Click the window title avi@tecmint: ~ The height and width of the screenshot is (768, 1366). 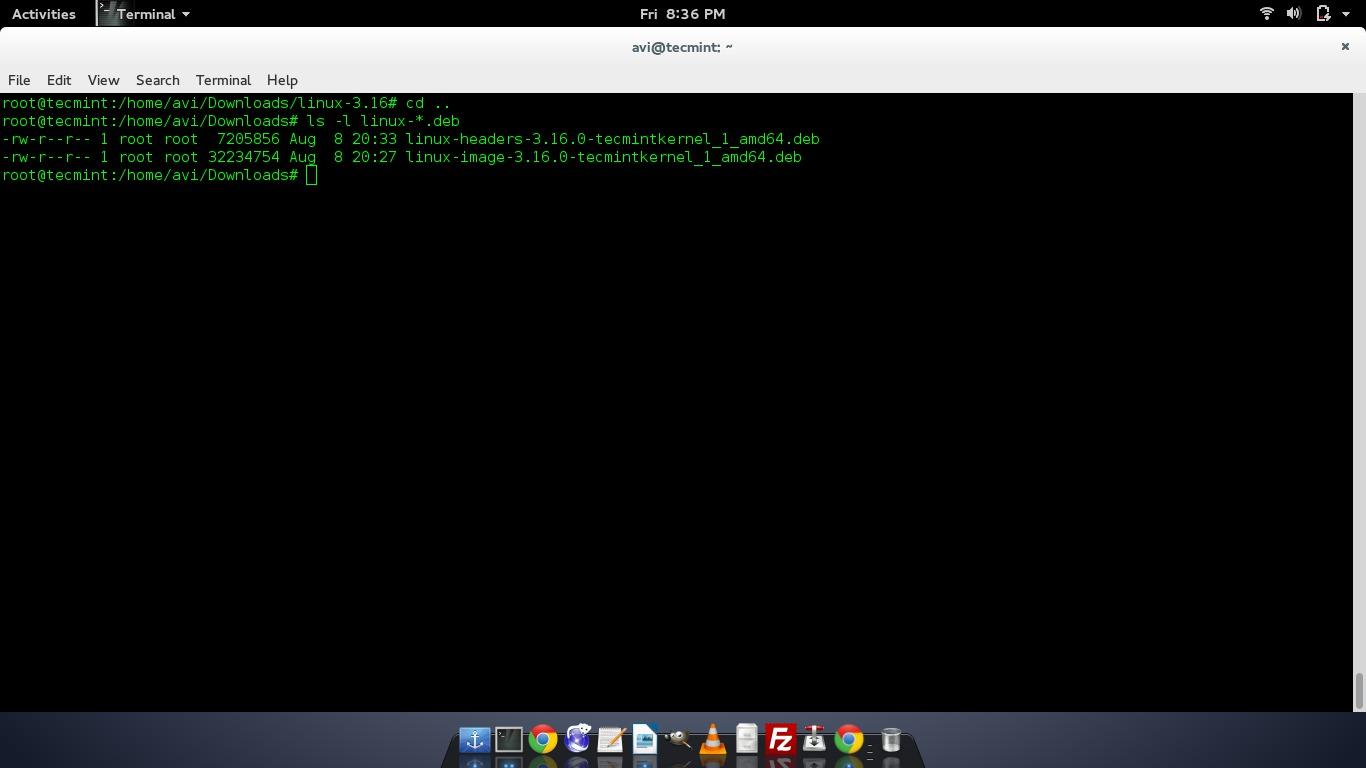(682, 47)
